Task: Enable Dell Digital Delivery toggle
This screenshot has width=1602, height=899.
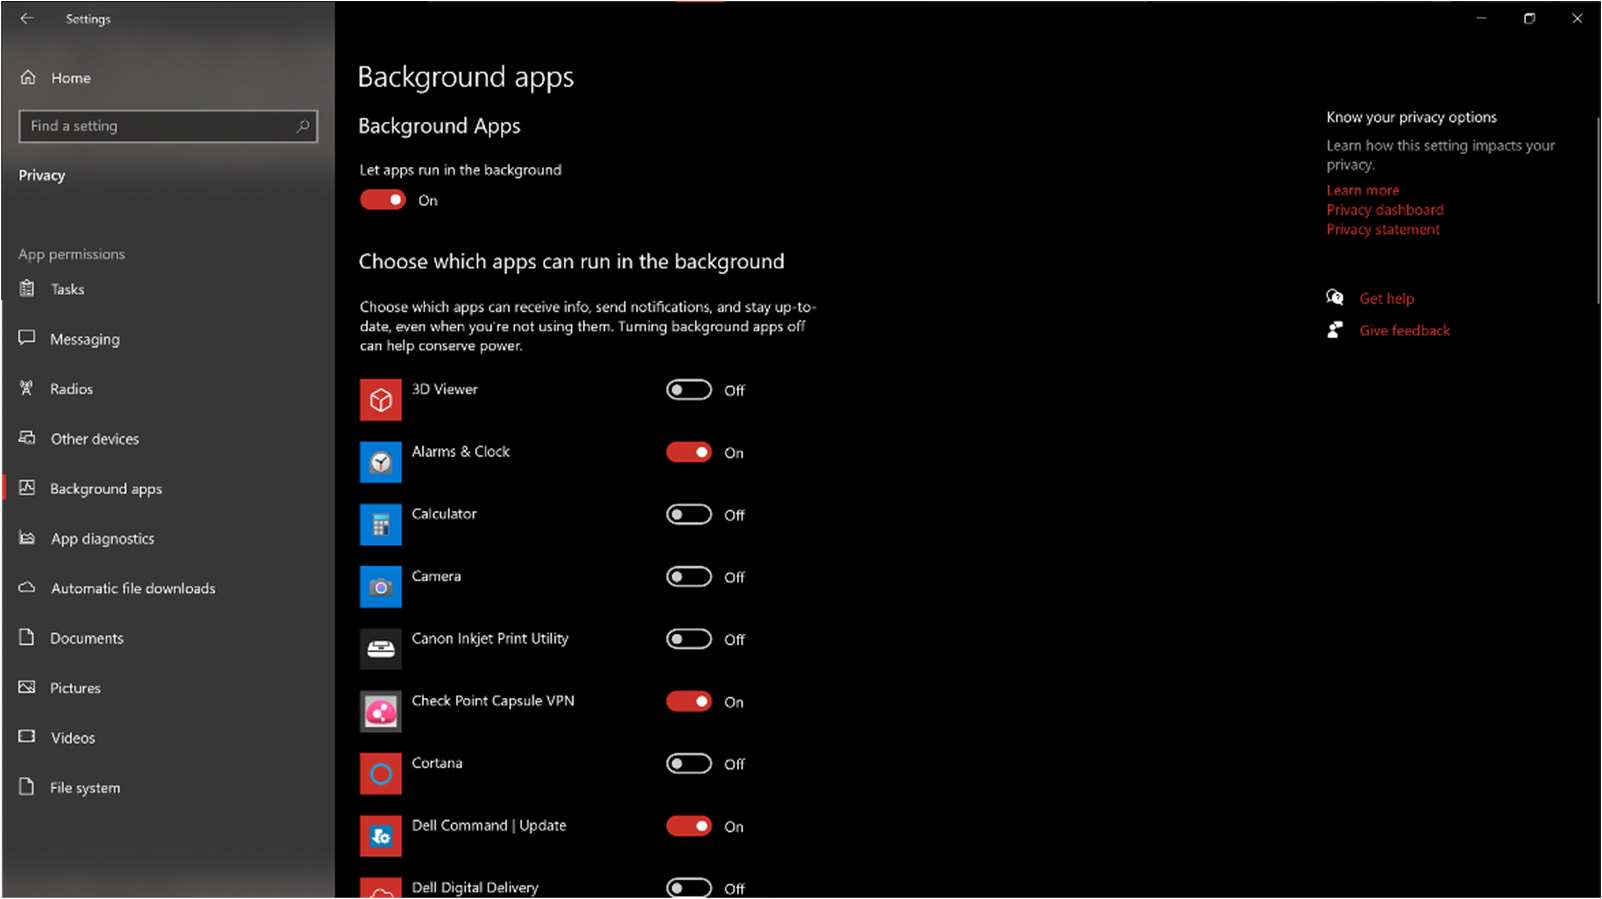Action: tap(689, 887)
